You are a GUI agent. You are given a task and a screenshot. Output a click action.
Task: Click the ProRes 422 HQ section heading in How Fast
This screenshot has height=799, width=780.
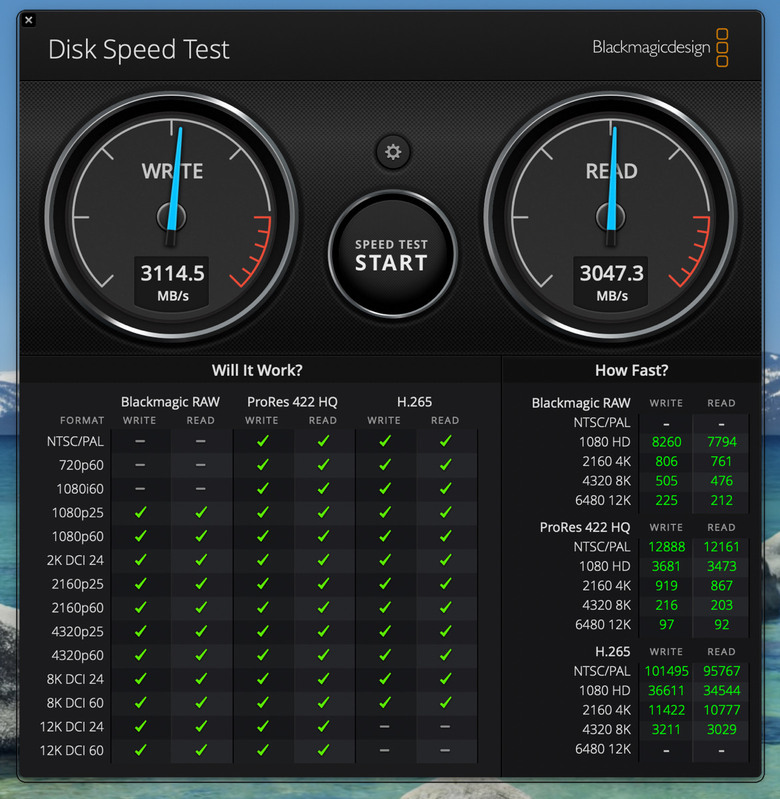click(x=585, y=527)
